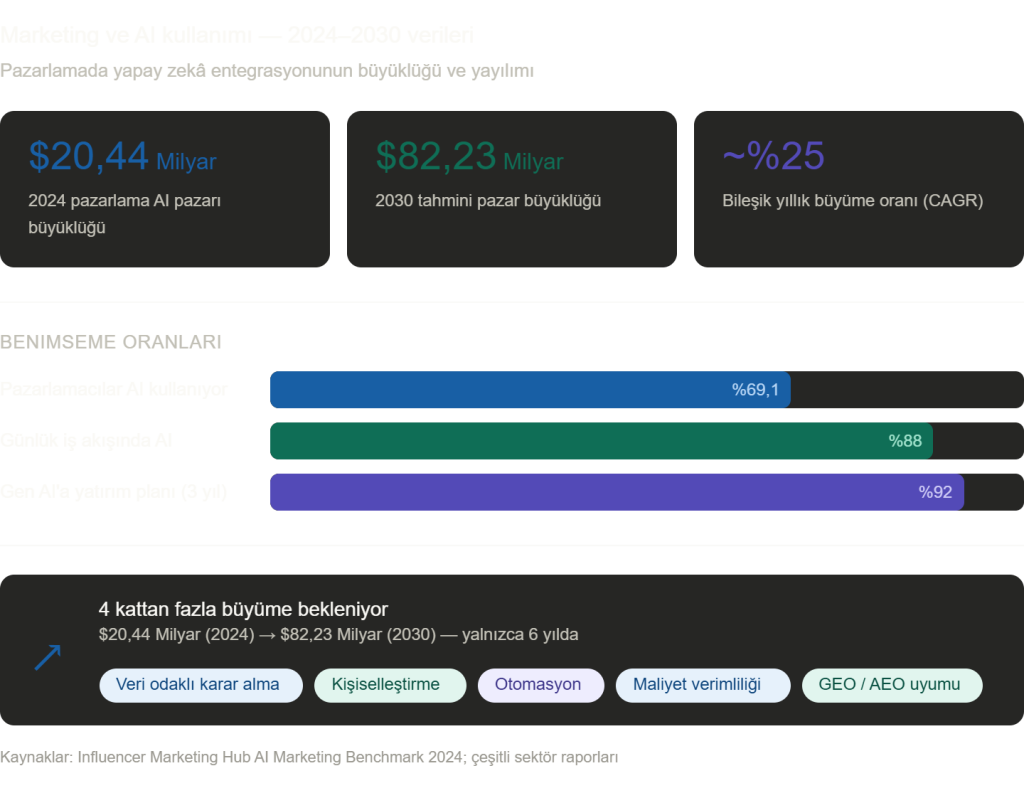Click '4 kattan fazla büyüme bekleniyor' heading

pyautogui.click(x=243, y=609)
